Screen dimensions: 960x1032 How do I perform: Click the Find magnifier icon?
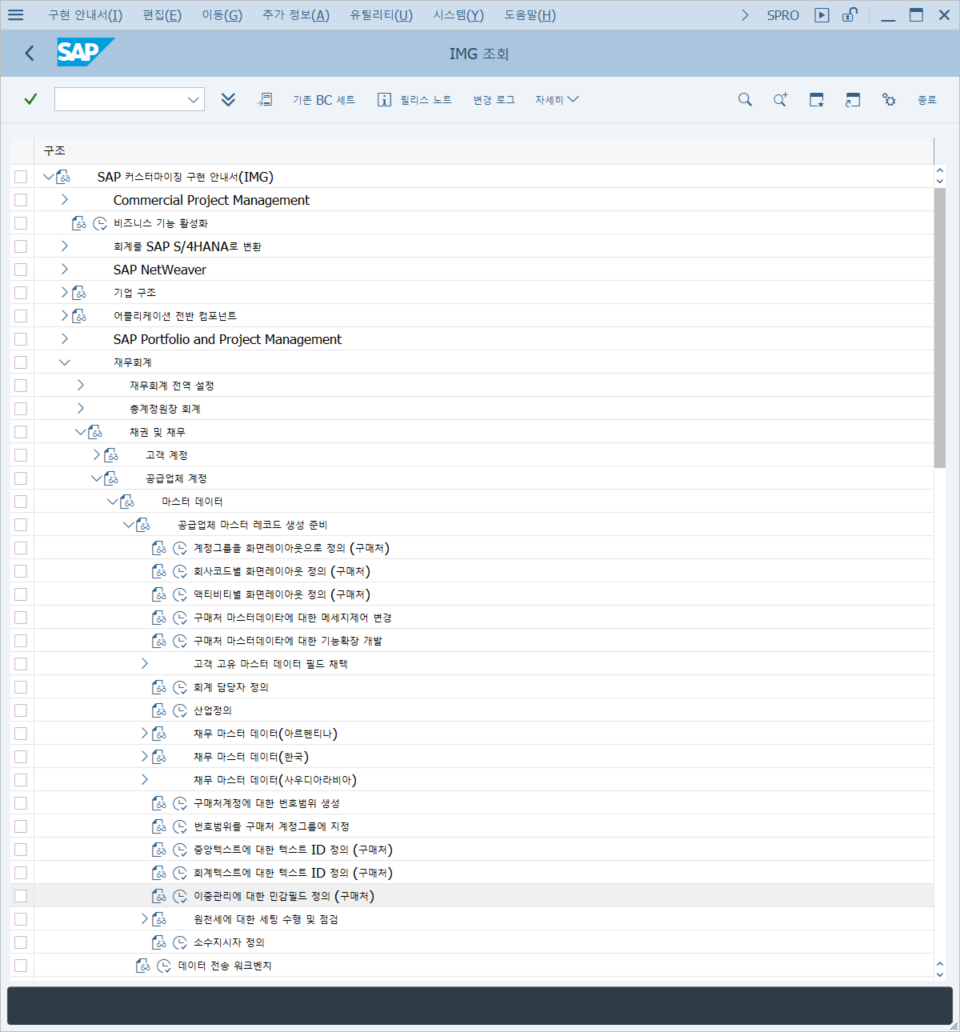coord(744,99)
